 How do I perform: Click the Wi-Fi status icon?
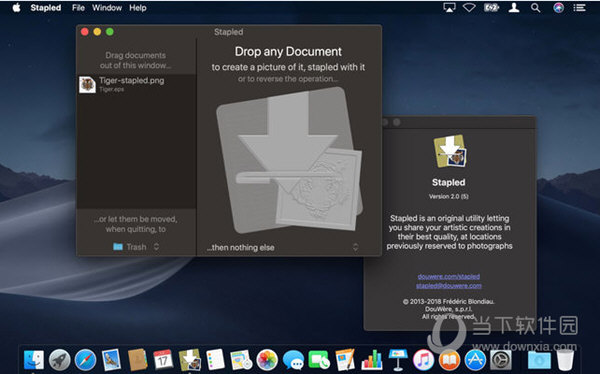469,8
